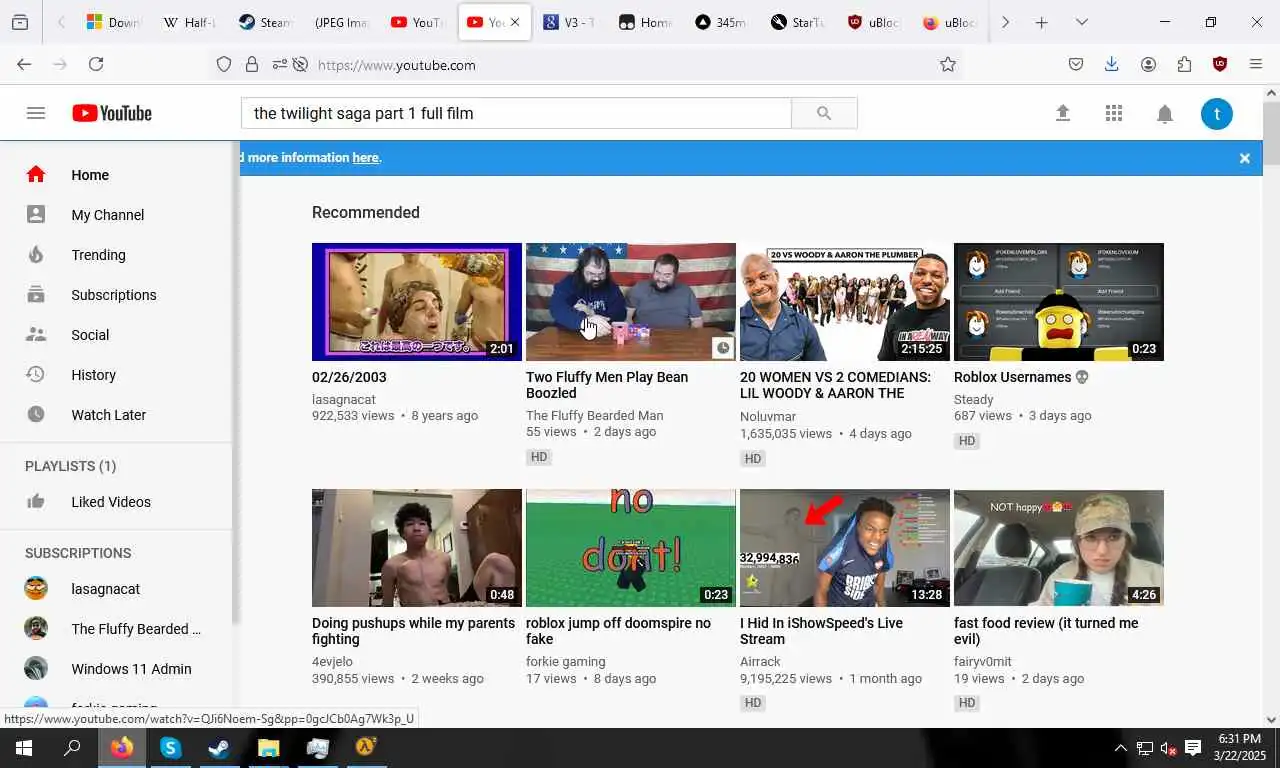
Task: Click the uBlock Origin toolbar icon
Action: click(1220, 64)
